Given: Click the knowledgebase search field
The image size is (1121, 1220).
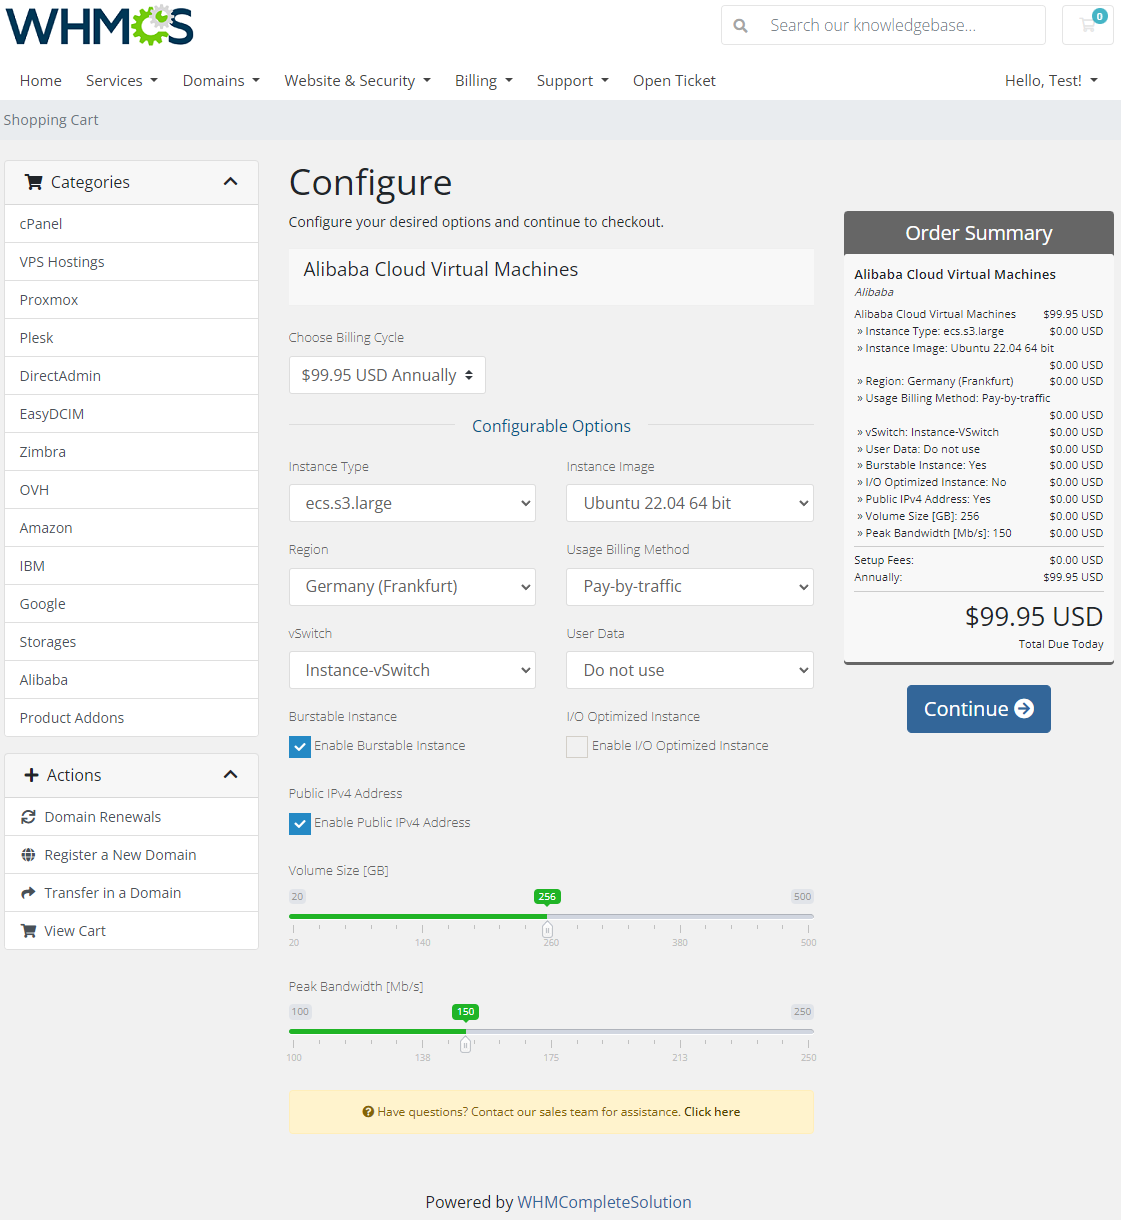Looking at the screenshot, I should point(902,25).
